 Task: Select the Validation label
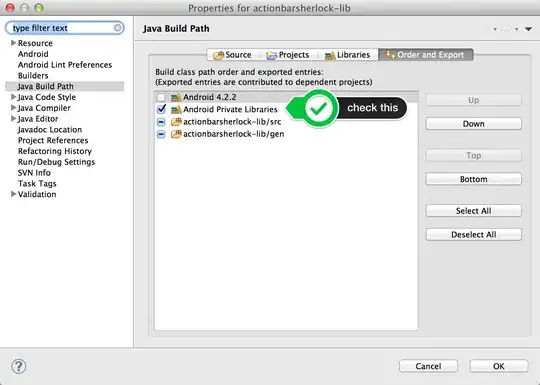point(37,195)
